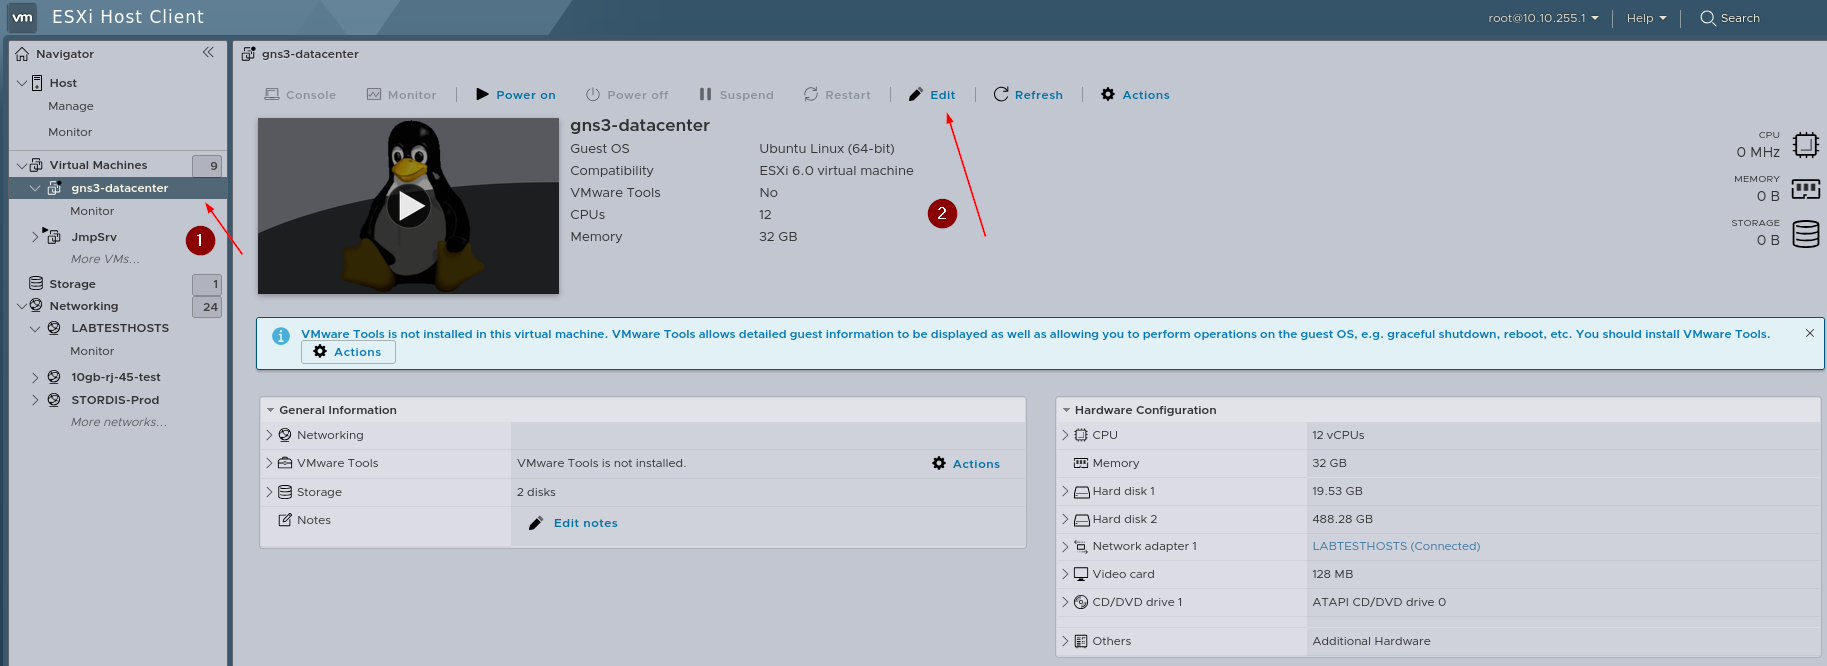Screen dimensions: 1827x666
Task: Select Monitor under Host
Action: tap(70, 132)
